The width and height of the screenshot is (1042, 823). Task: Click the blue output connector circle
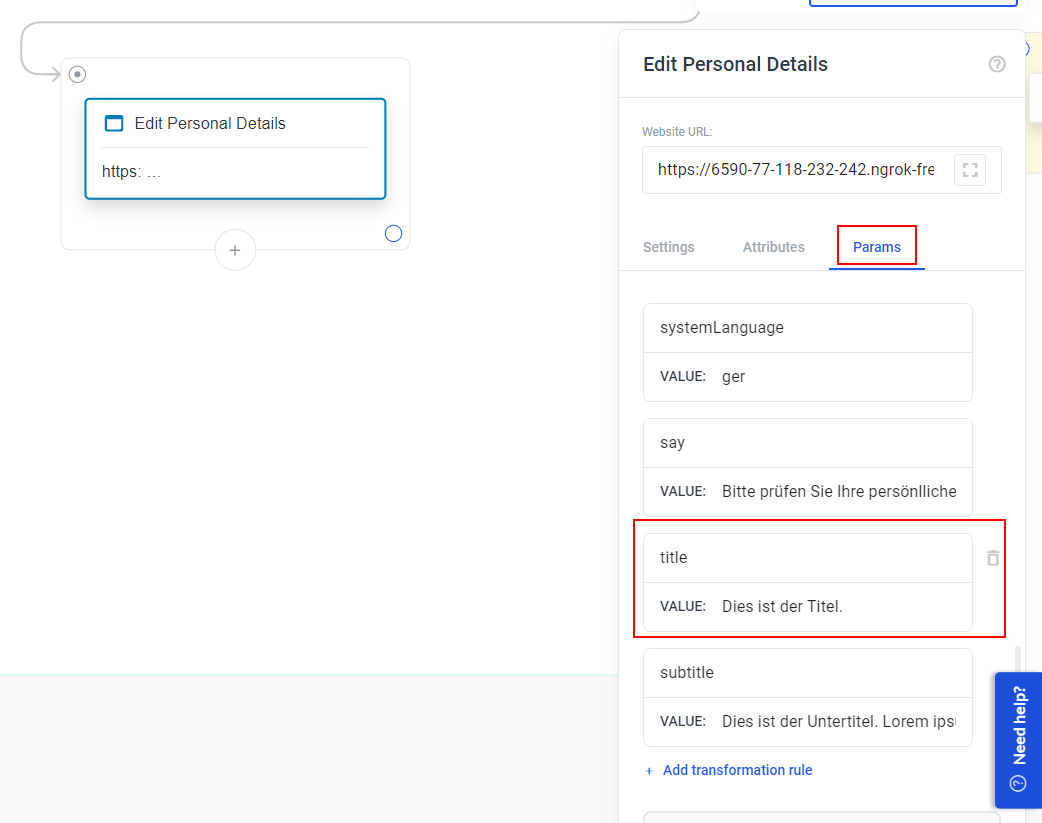pos(393,234)
